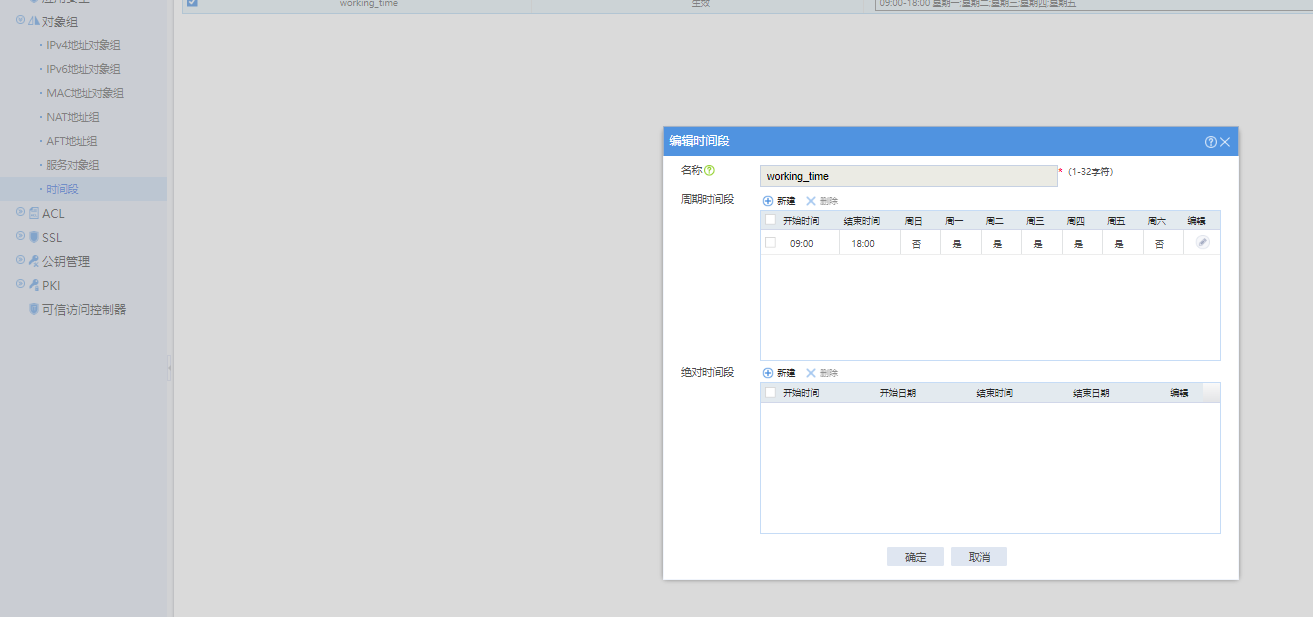The width and height of the screenshot is (1313, 617).
Task: Click the 18:00 end time cell
Action: 863,243
